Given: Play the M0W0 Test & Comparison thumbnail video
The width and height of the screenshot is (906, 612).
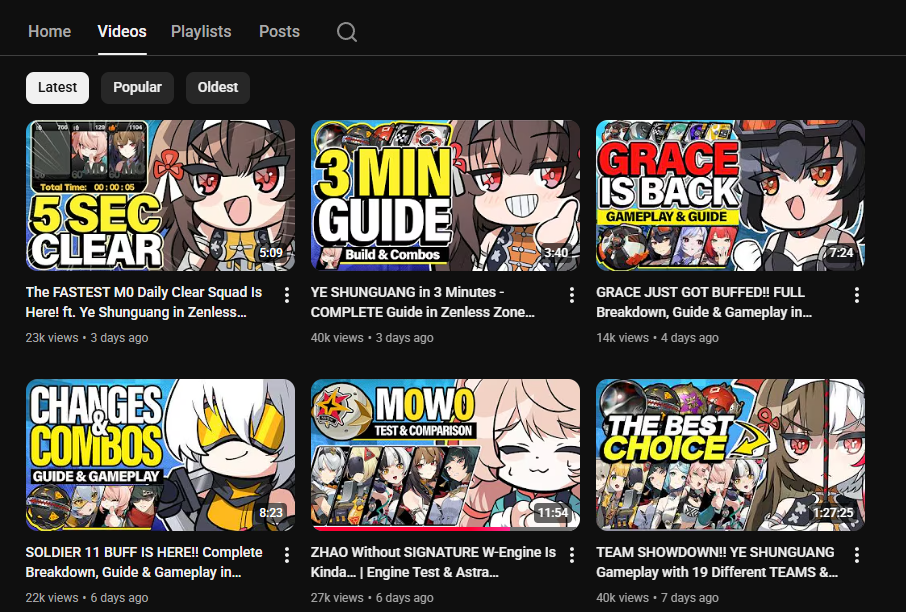Looking at the screenshot, I should (445, 455).
